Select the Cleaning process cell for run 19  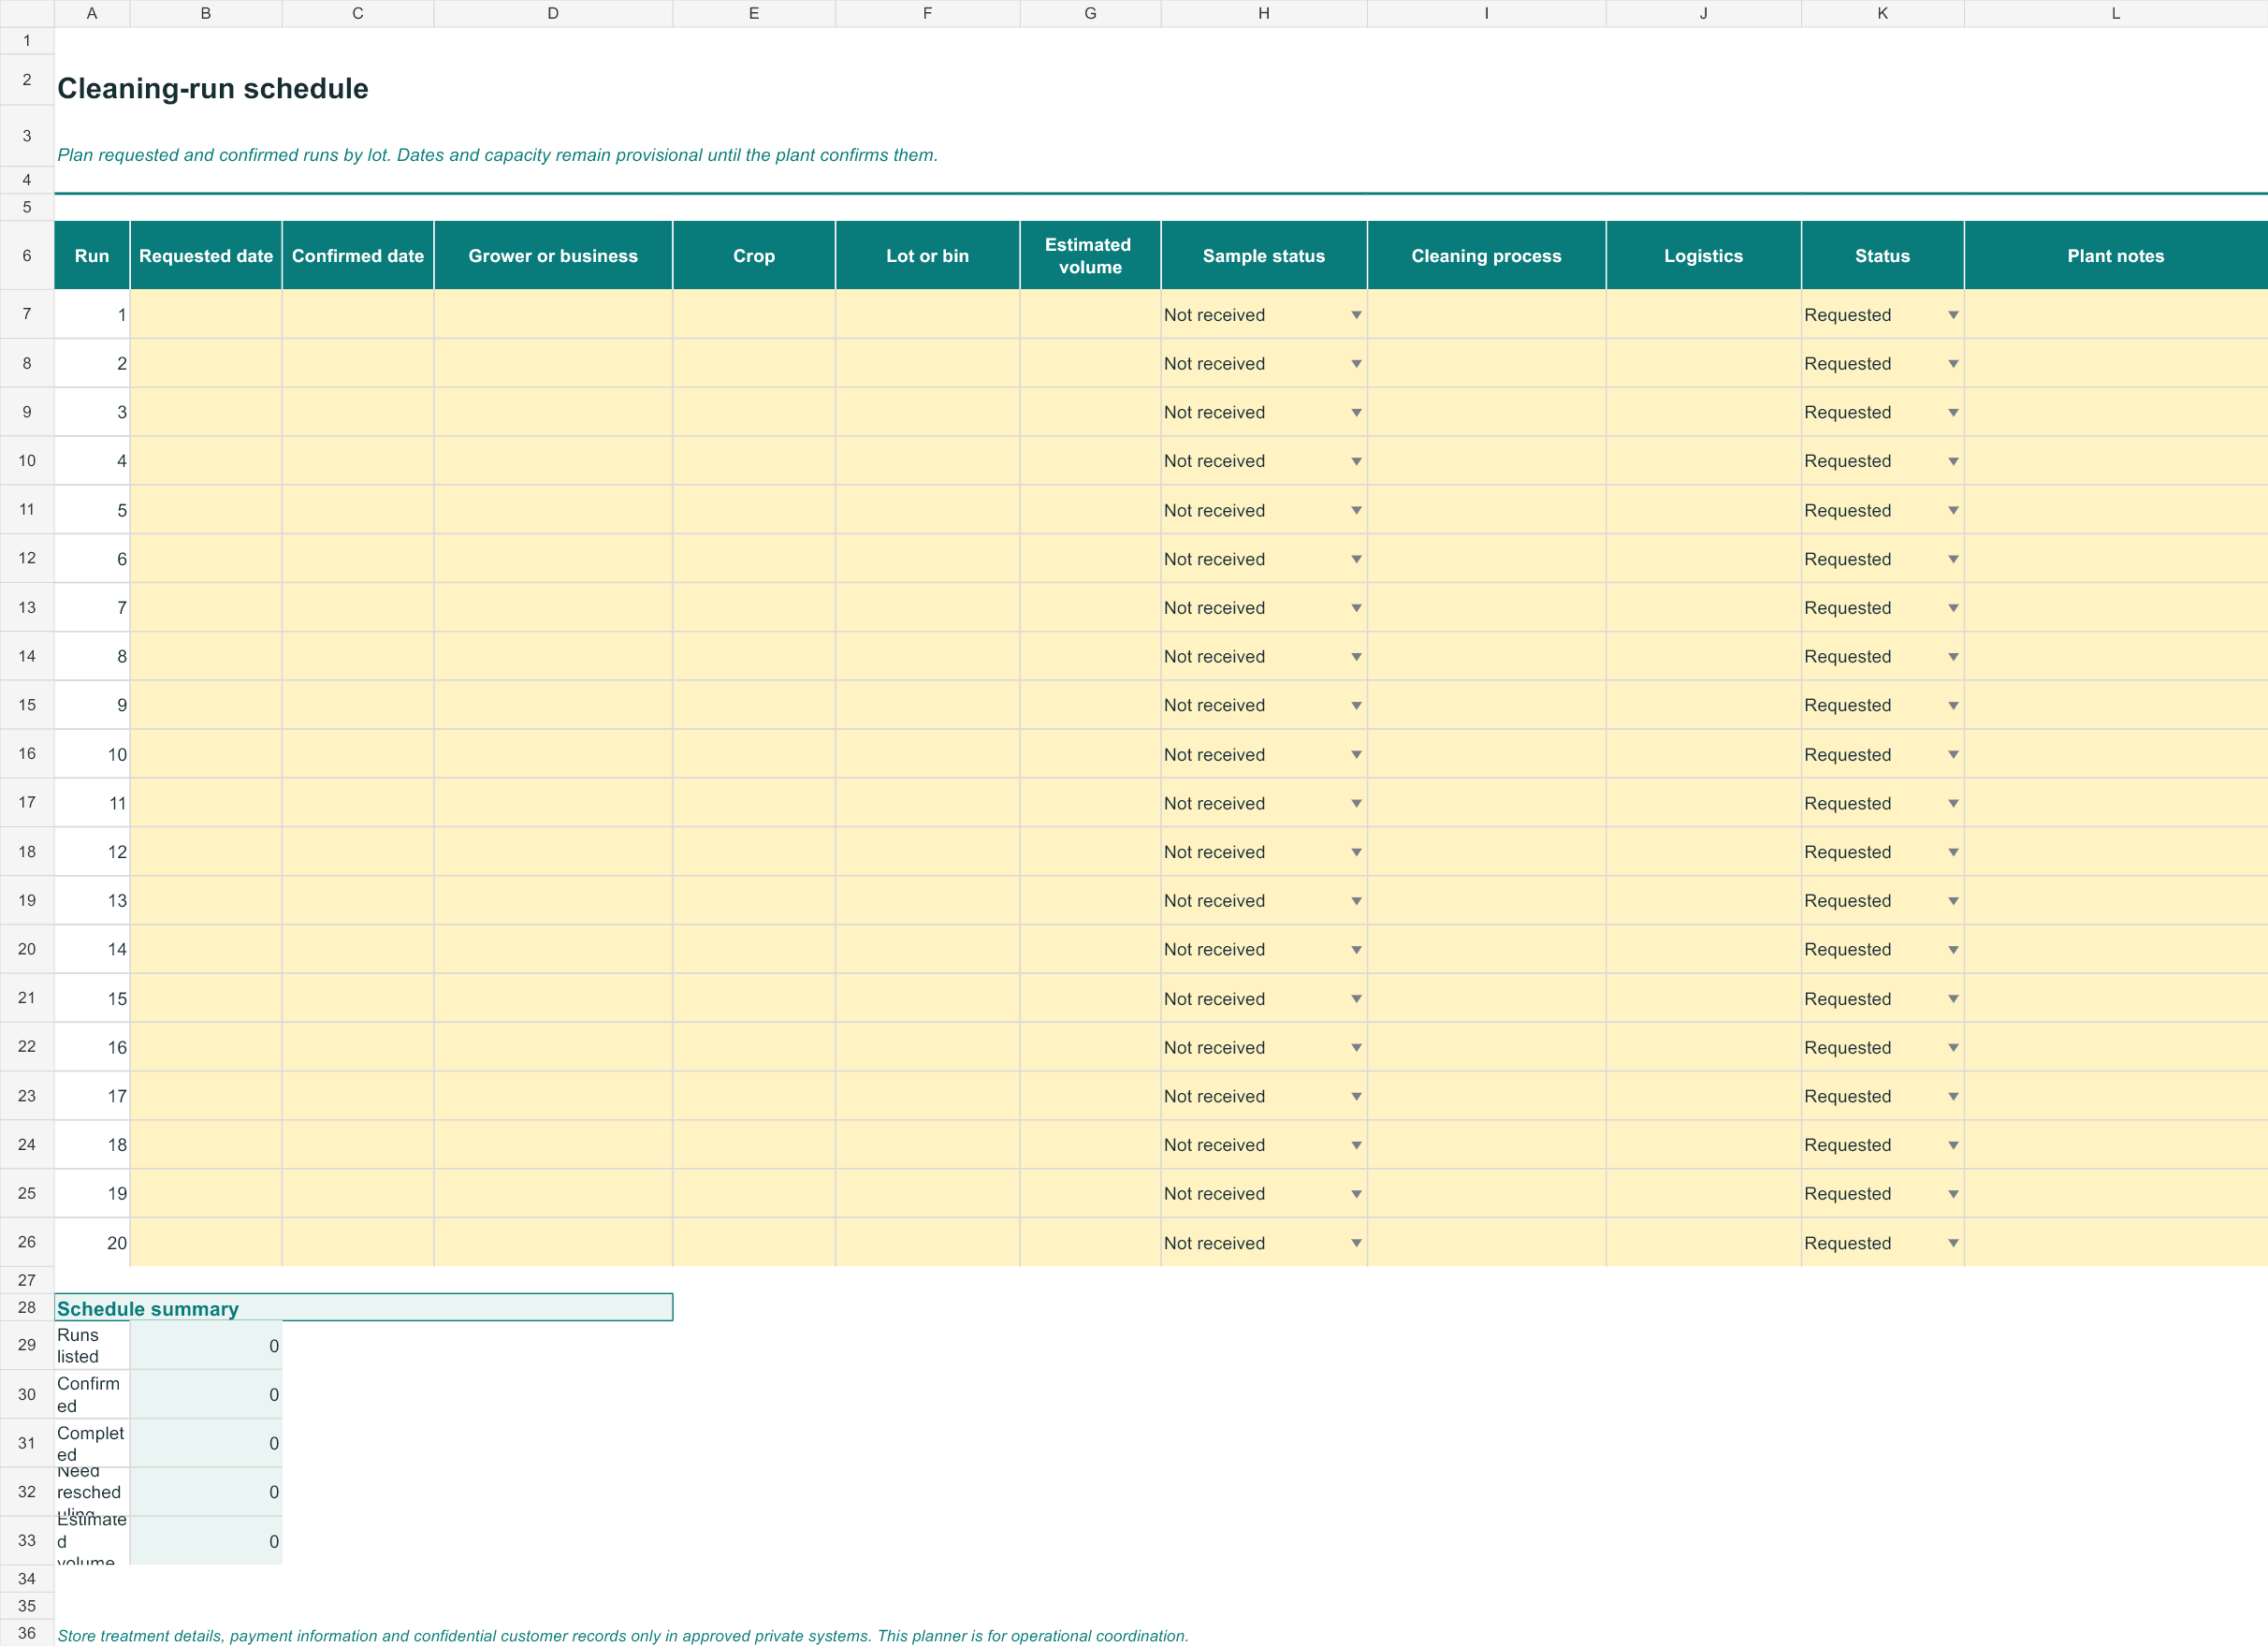pyautogui.click(x=1486, y=1194)
